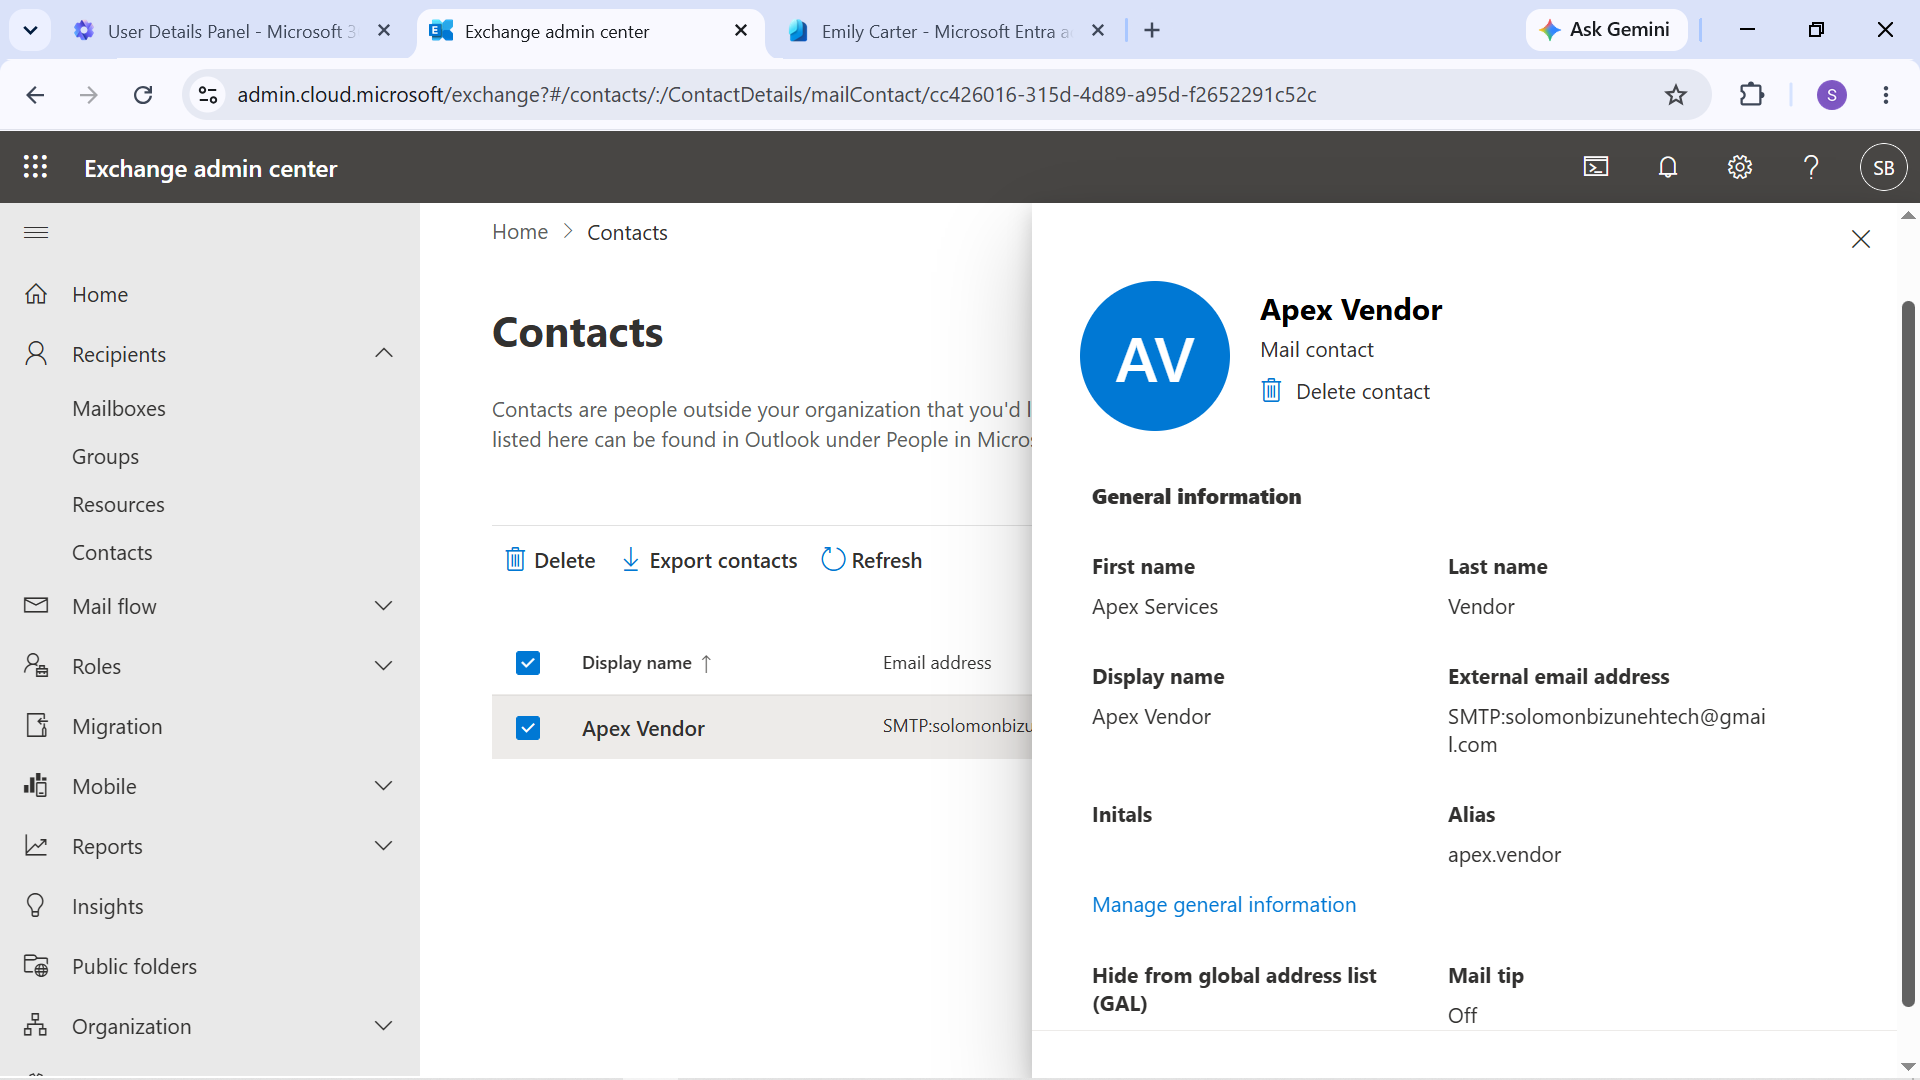1920x1080 pixels.
Task: Open the browser tab search dropdown
Action: [x=30, y=30]
